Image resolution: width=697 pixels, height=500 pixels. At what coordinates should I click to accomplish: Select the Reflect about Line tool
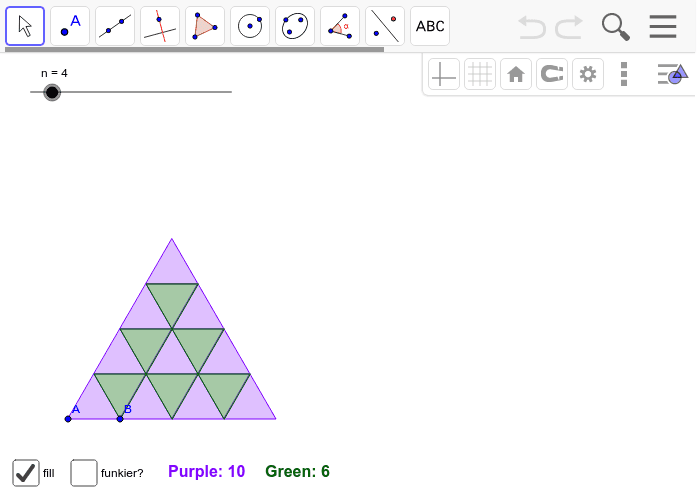385,26
